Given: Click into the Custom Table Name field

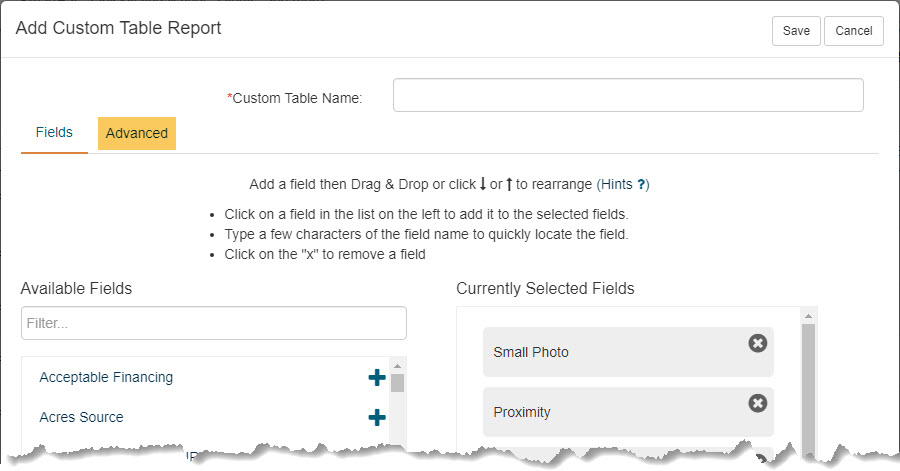Looking at the screenshot, I should 628,95.
